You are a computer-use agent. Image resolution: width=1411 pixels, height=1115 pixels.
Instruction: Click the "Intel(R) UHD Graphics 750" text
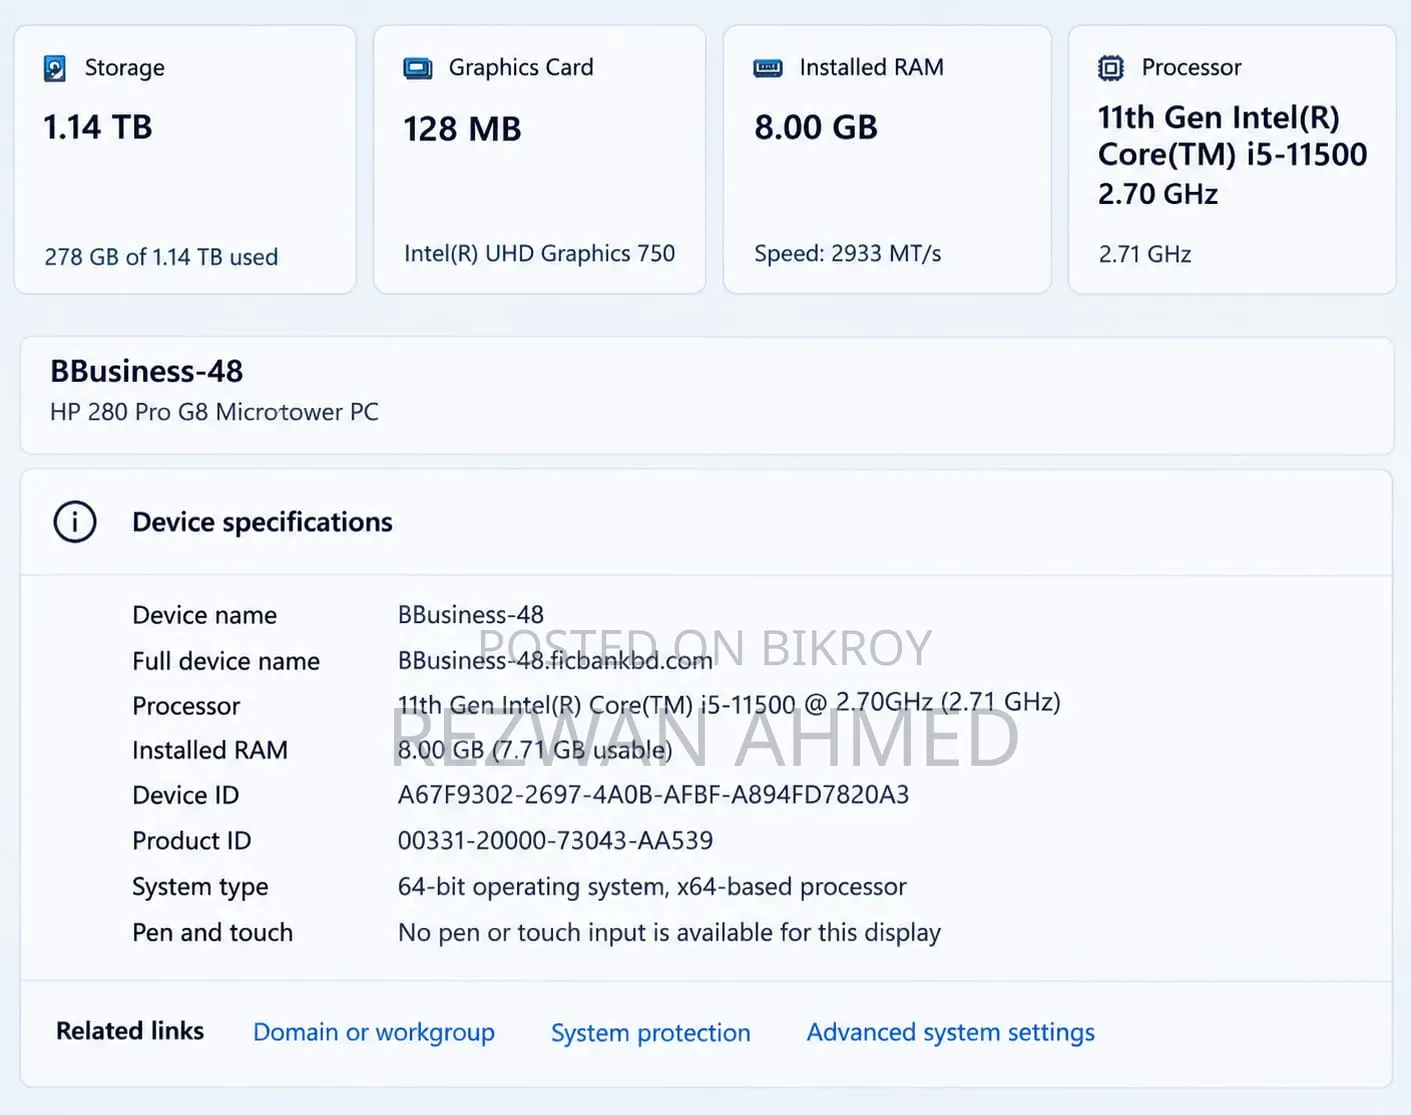(540, 254)
